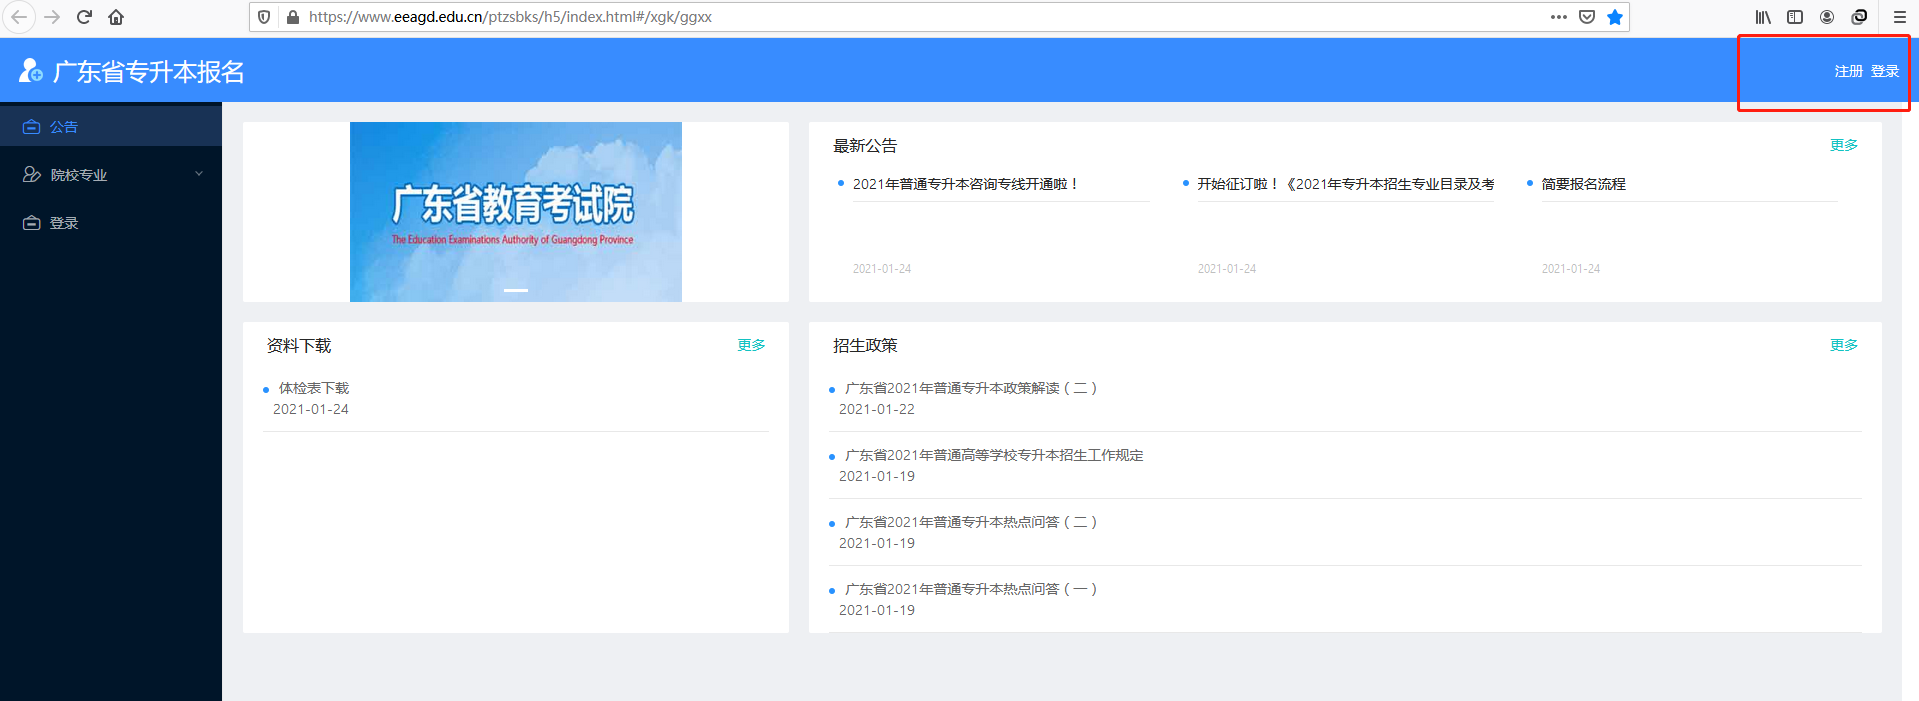Open the Firefox library icon
The image size is (1919, 701).
(x=1763, y=17)
